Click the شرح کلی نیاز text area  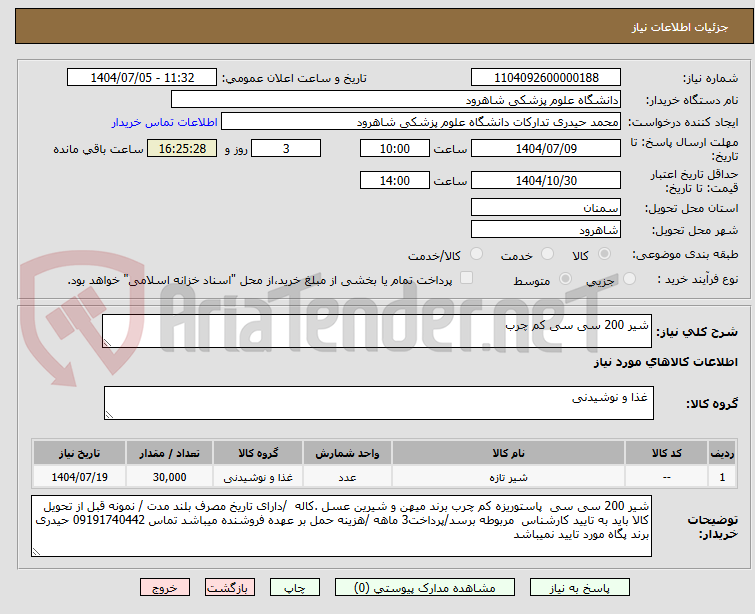377,331
